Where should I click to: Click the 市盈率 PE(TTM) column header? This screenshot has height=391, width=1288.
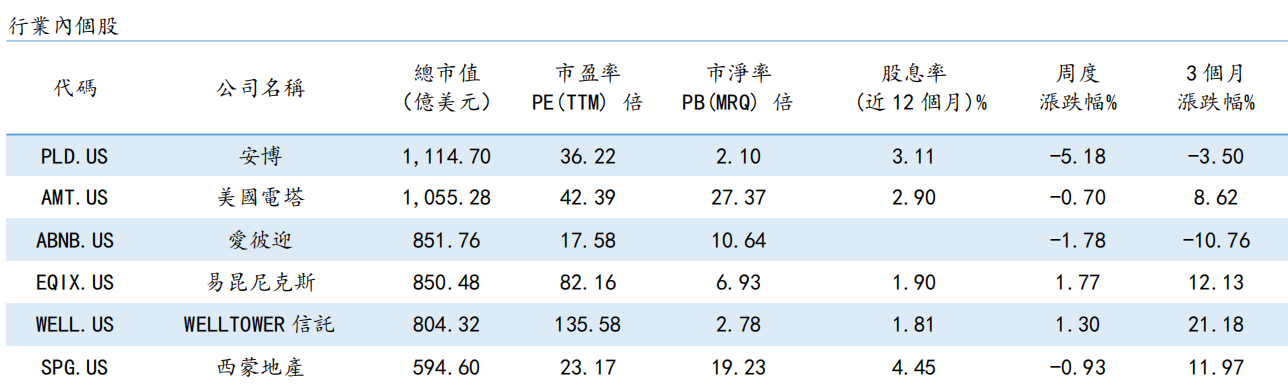click(587, 88)
